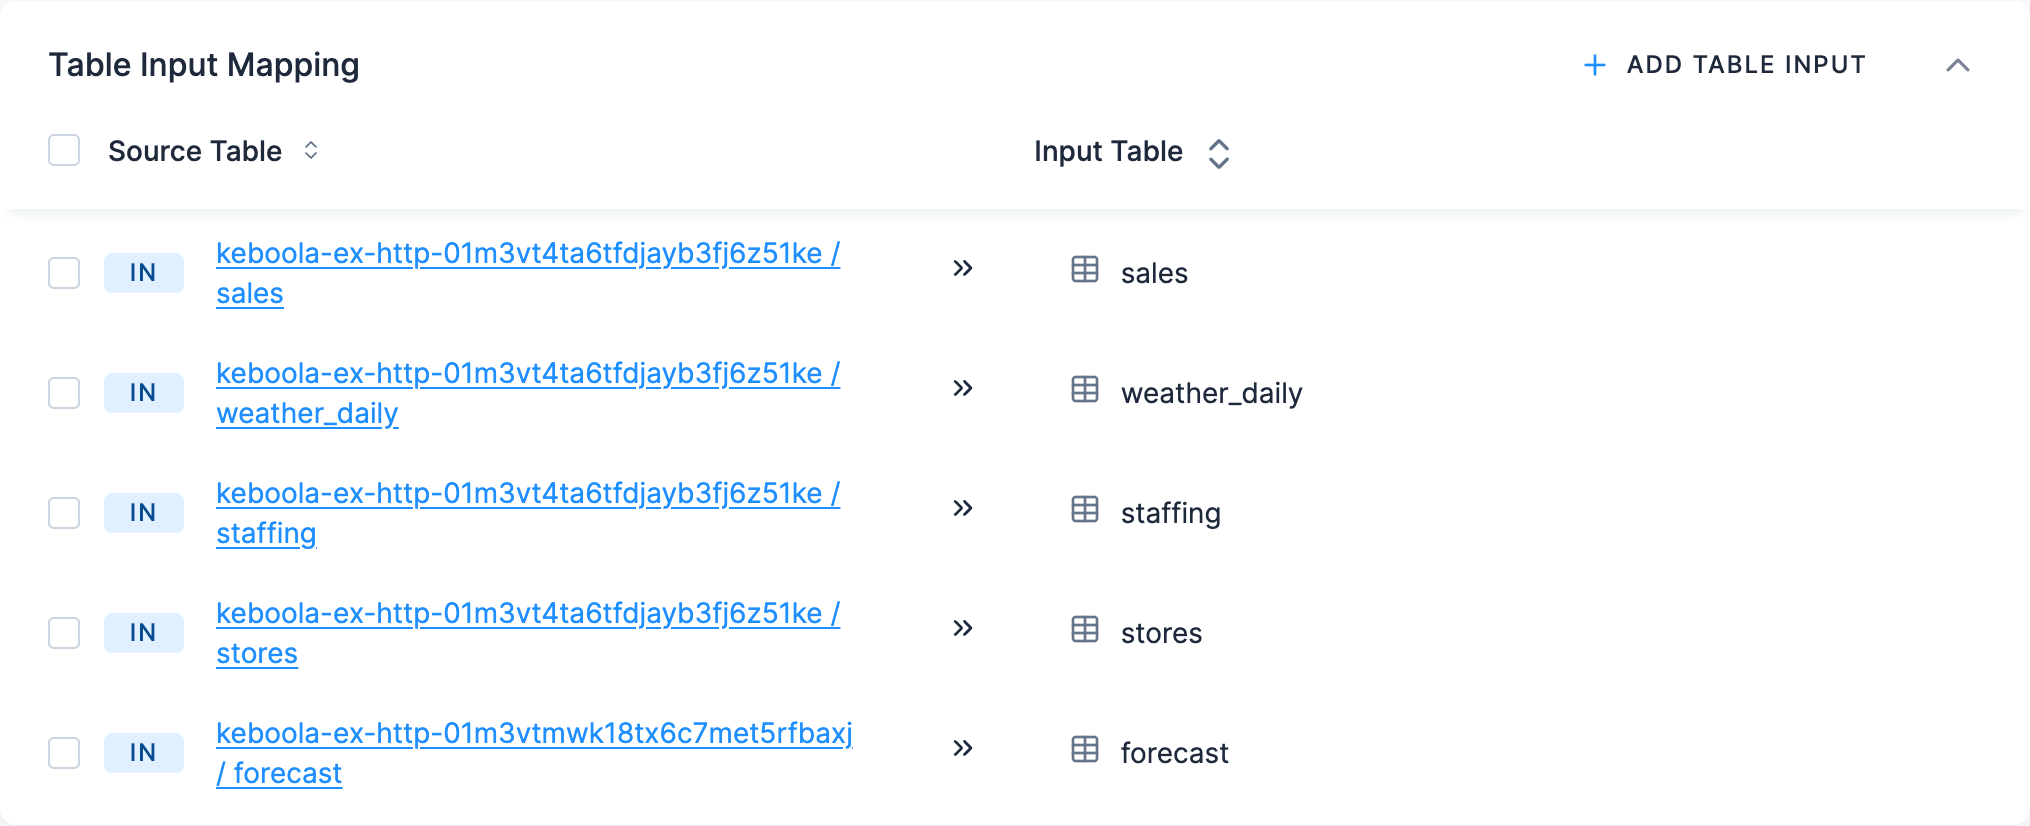The height and width of the screenshot is (826, 2030).
Task: Collapse the Table Input Mapping section
Action: tap(1957, 65)
